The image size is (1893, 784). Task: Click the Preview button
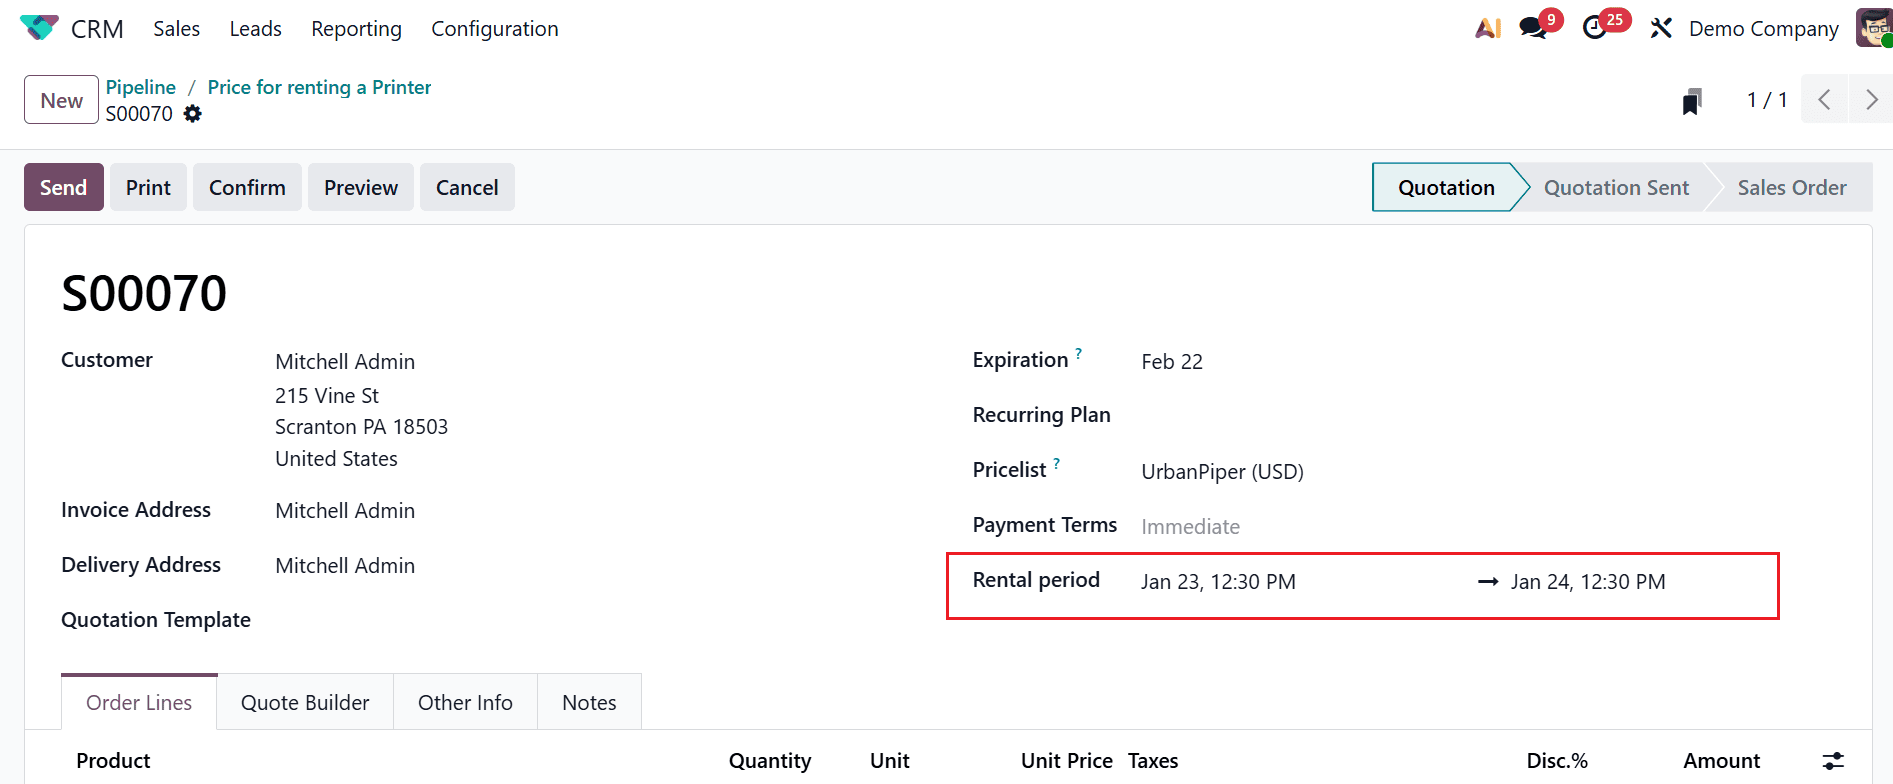[361, 187]
